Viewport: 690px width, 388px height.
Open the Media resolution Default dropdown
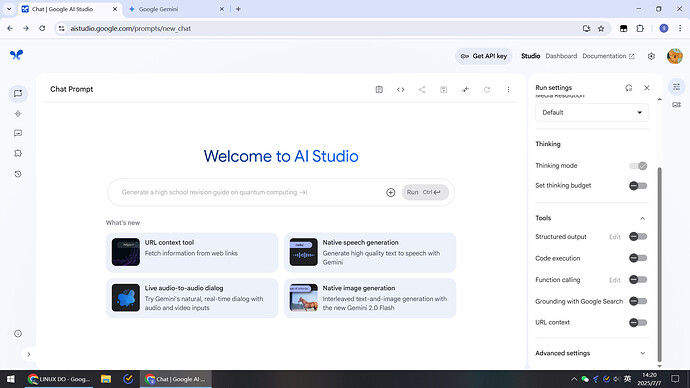point(592,113)
